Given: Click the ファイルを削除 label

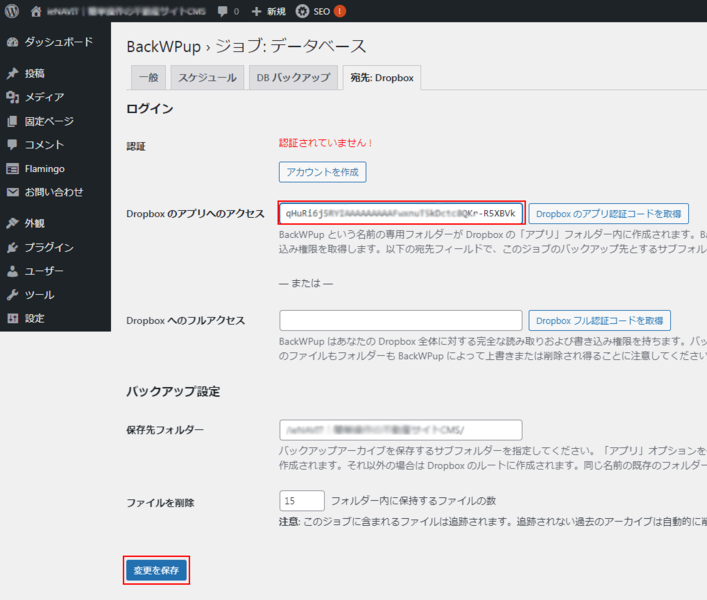Looking at the screenshot, I should pos(160,503).
